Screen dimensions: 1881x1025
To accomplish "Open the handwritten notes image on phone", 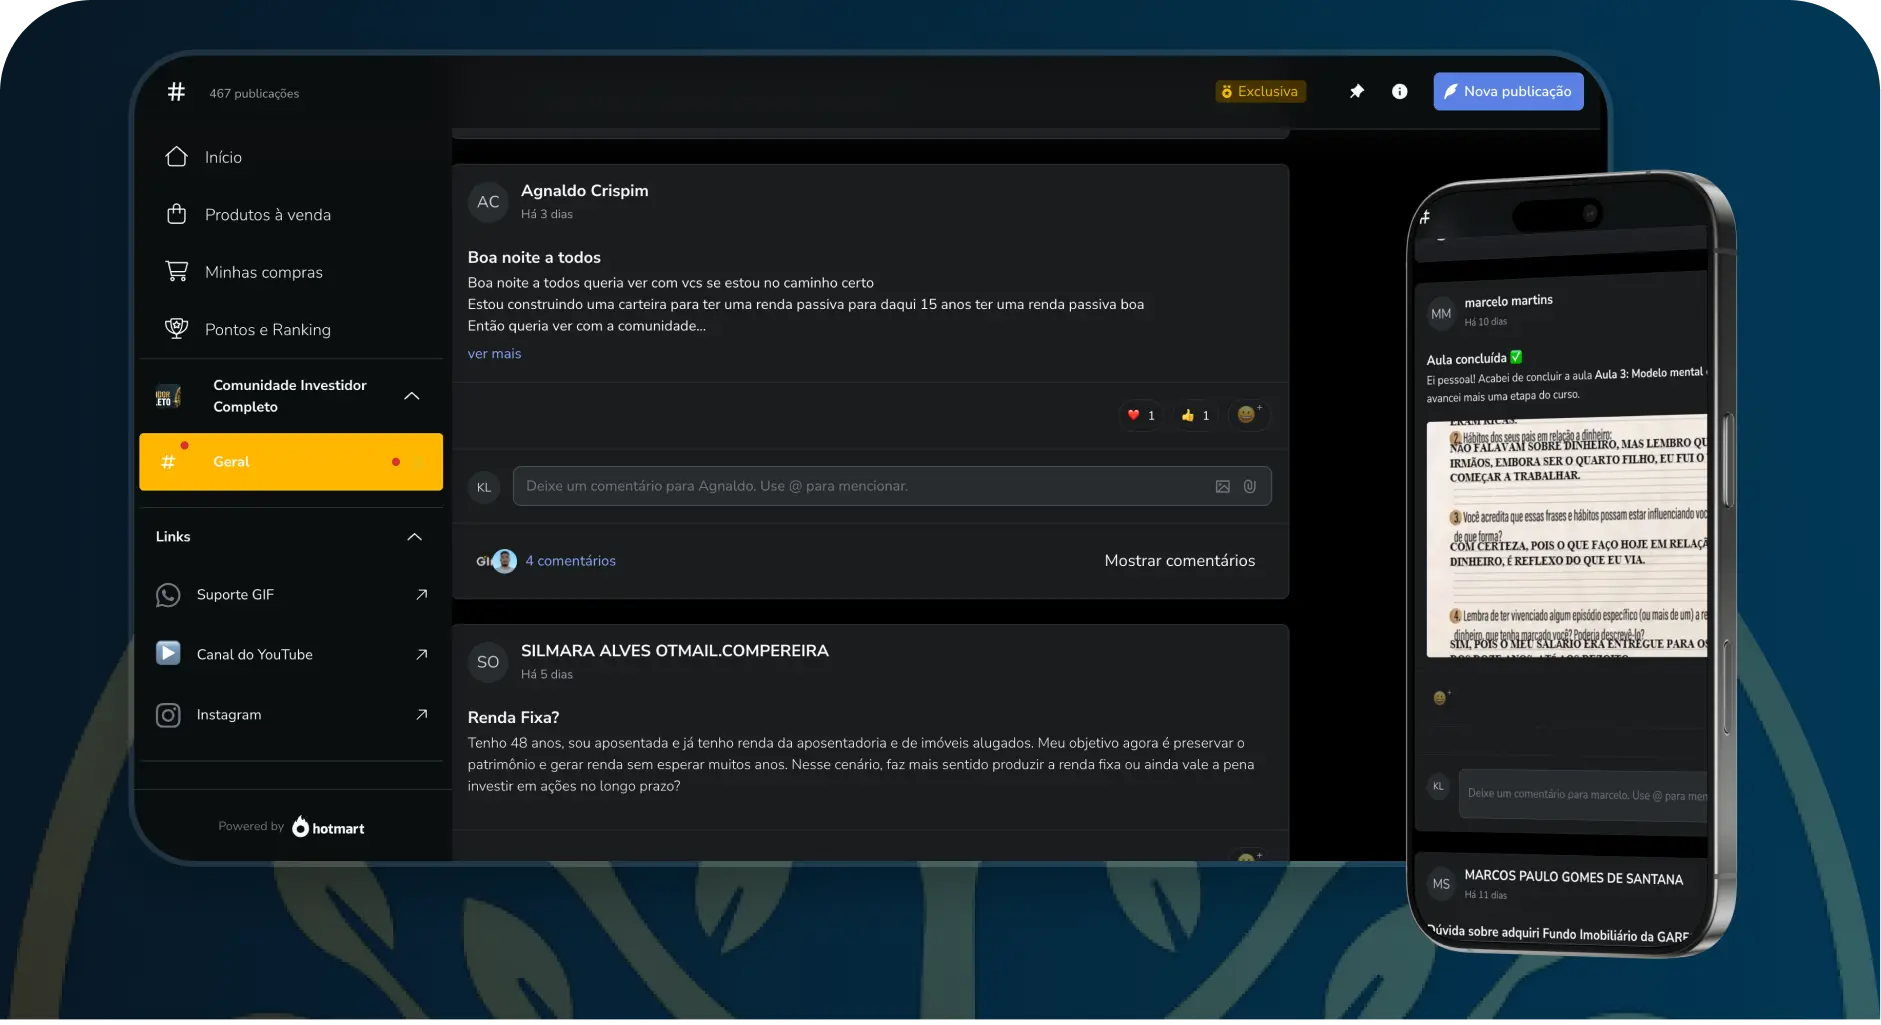I will pyautogui.click(x=1566, y=537).
